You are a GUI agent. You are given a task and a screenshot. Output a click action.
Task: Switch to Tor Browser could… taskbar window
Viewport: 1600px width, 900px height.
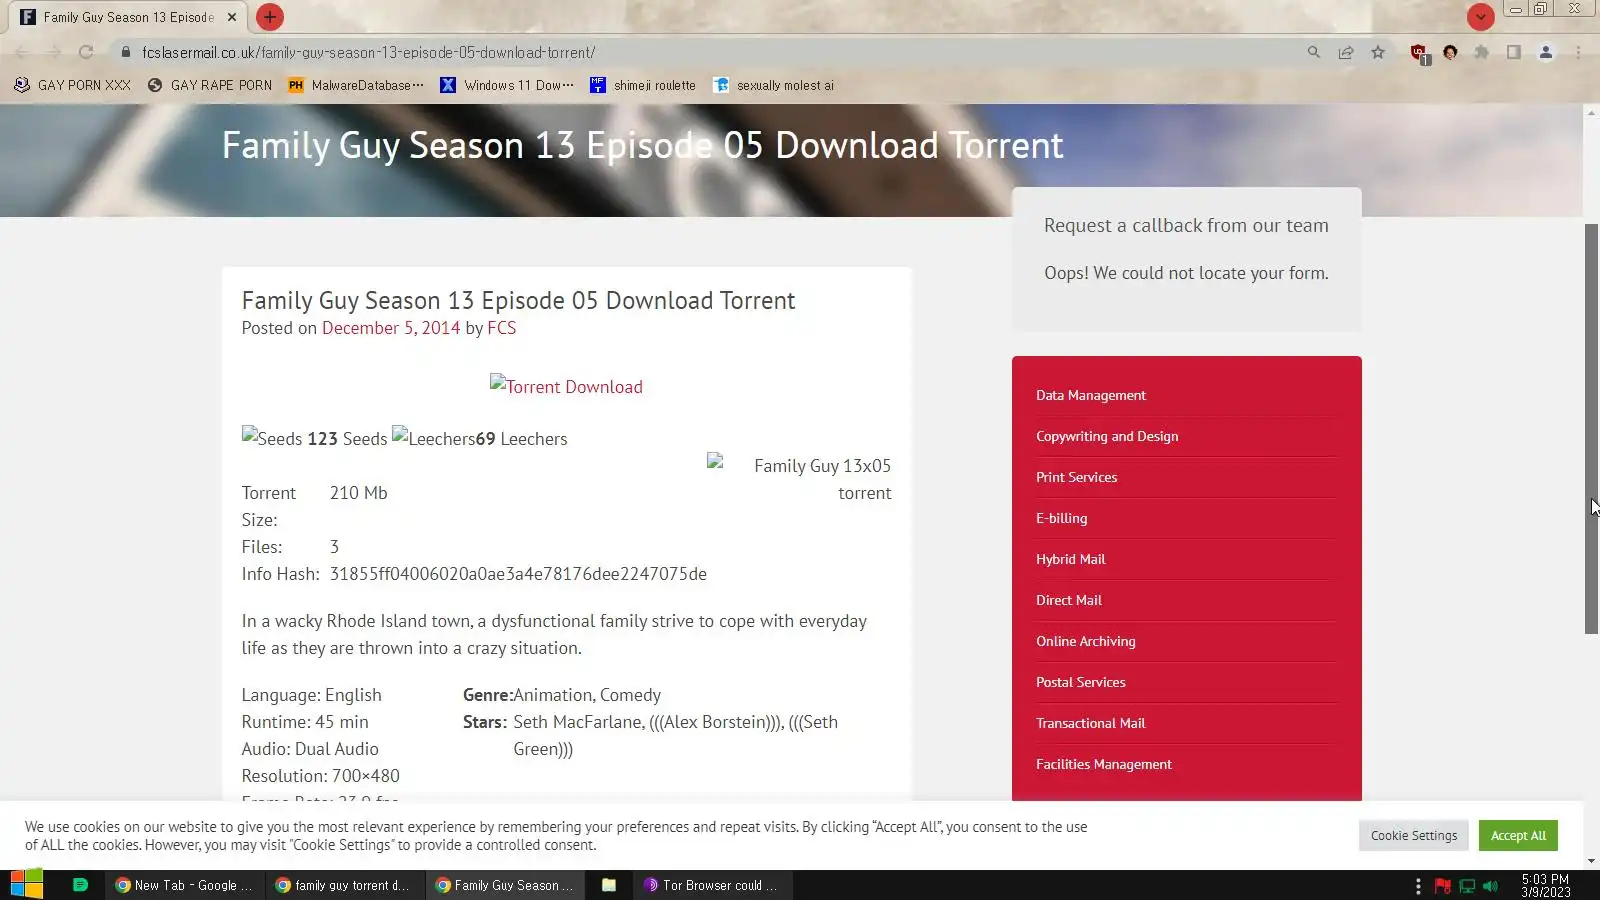(x=712, y=885)
